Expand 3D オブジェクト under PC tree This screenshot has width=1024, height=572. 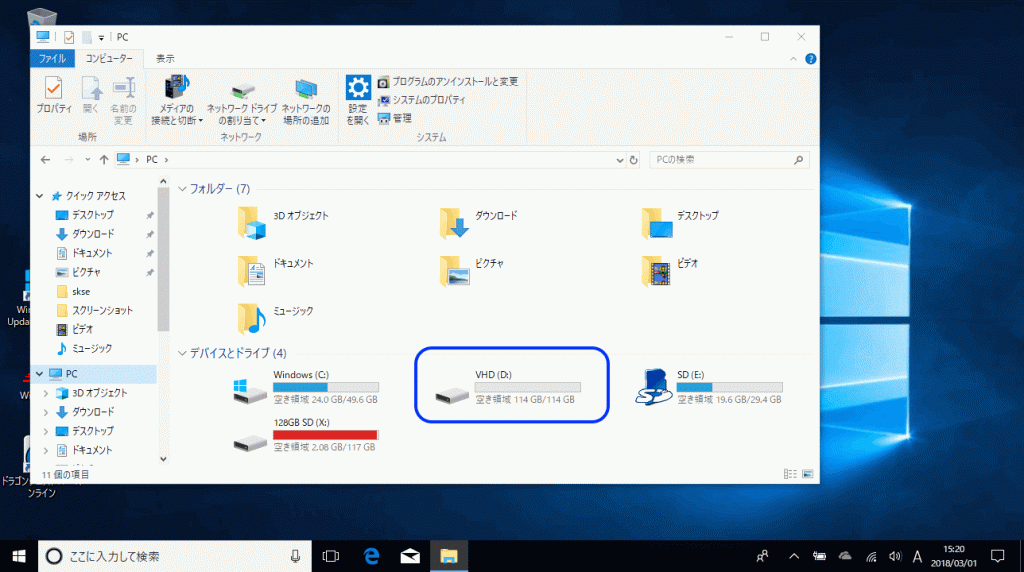(x=46, y=393)
